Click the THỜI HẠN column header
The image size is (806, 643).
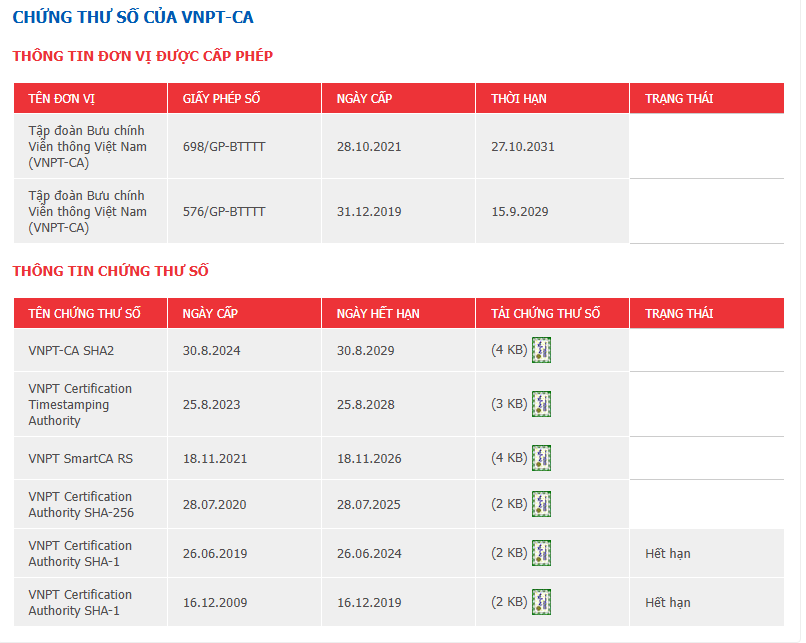tap(553, 98)
